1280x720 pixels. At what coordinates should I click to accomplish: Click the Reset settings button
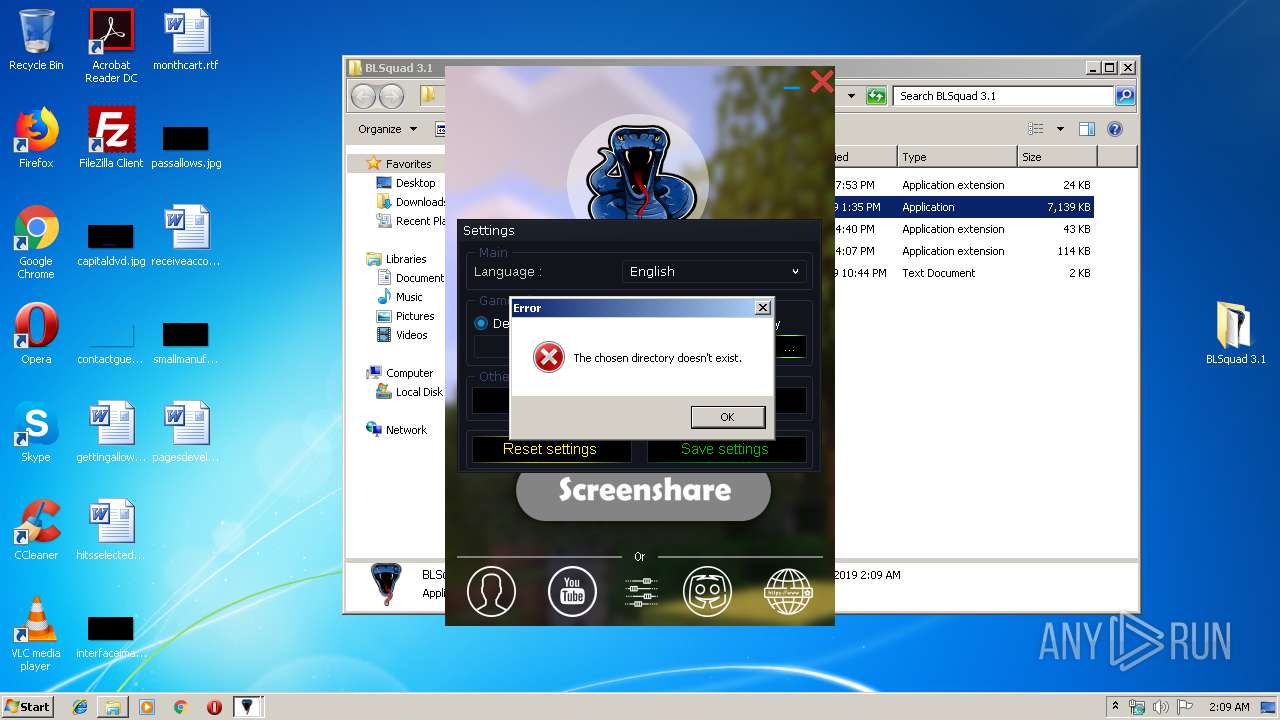[x=550, y=449]
